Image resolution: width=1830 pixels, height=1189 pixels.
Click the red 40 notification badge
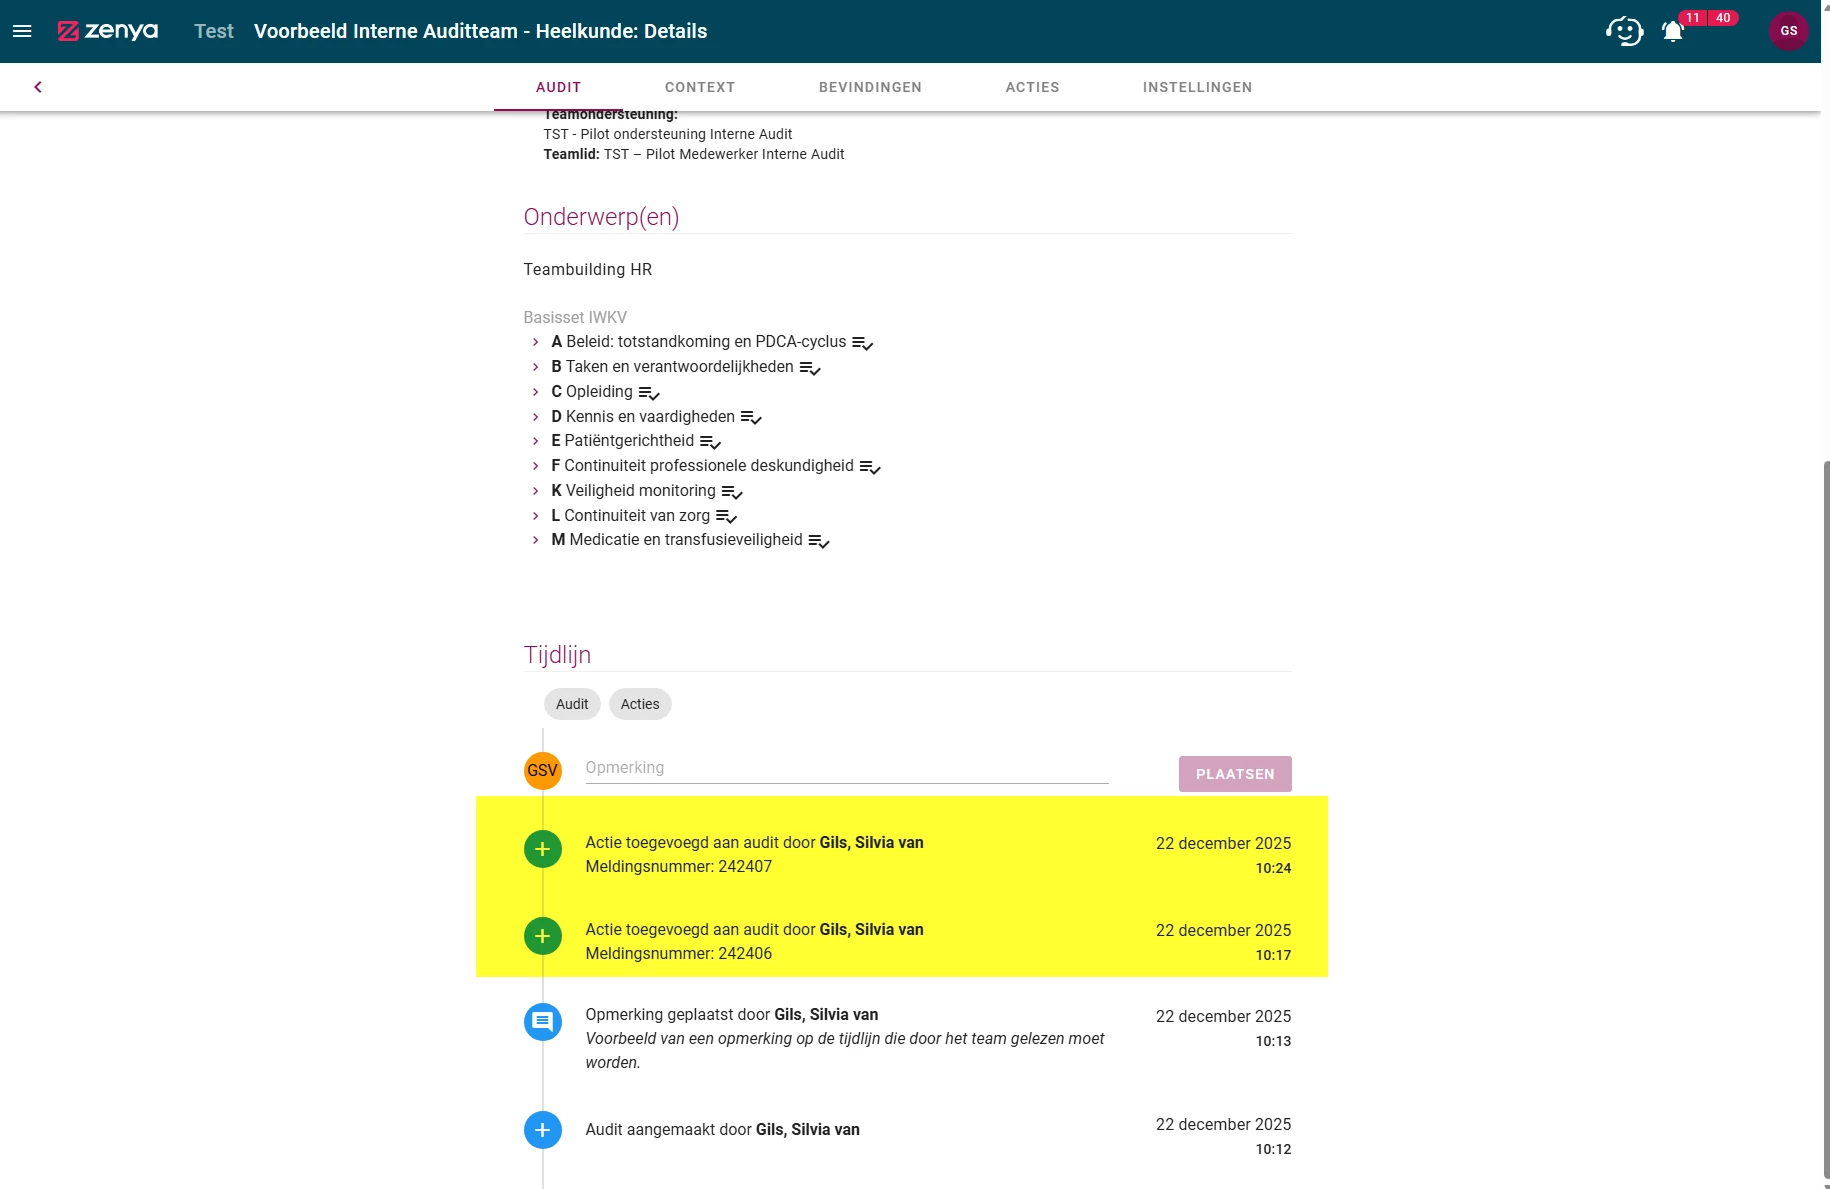[1723, 17]
